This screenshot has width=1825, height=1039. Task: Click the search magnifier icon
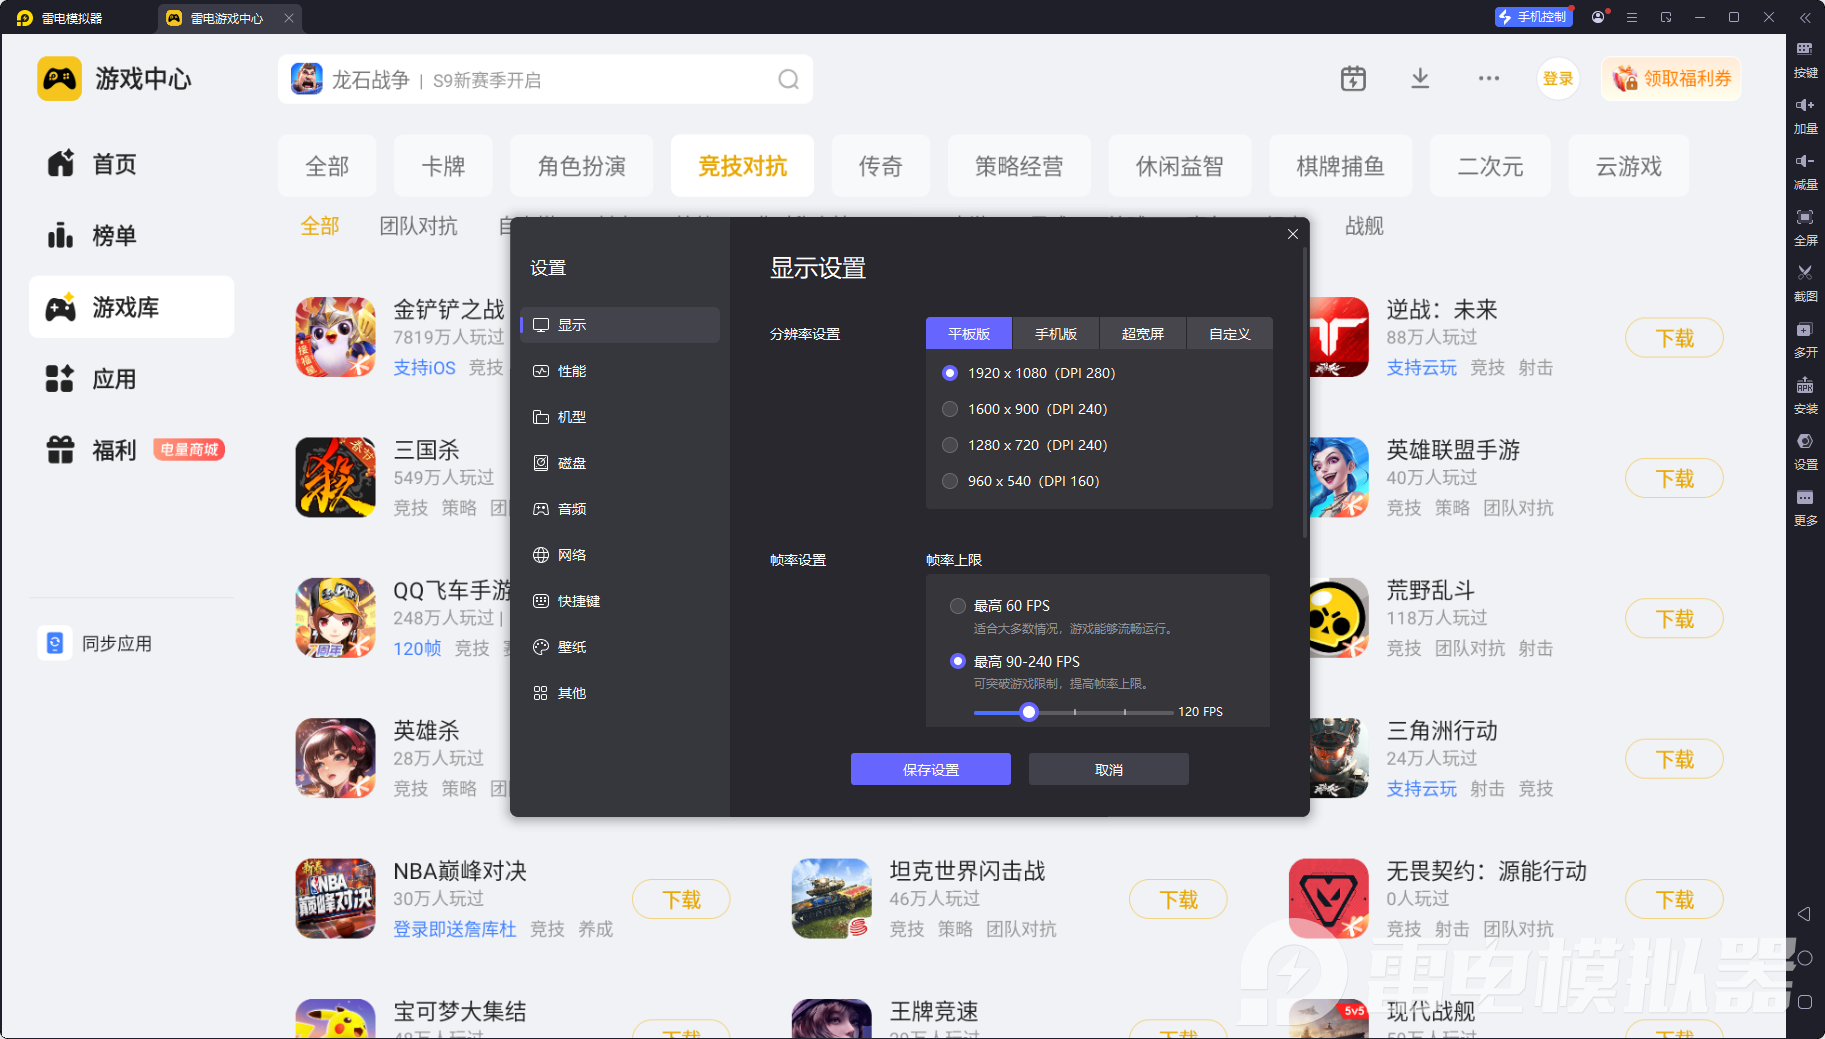(x=789, y=80)
